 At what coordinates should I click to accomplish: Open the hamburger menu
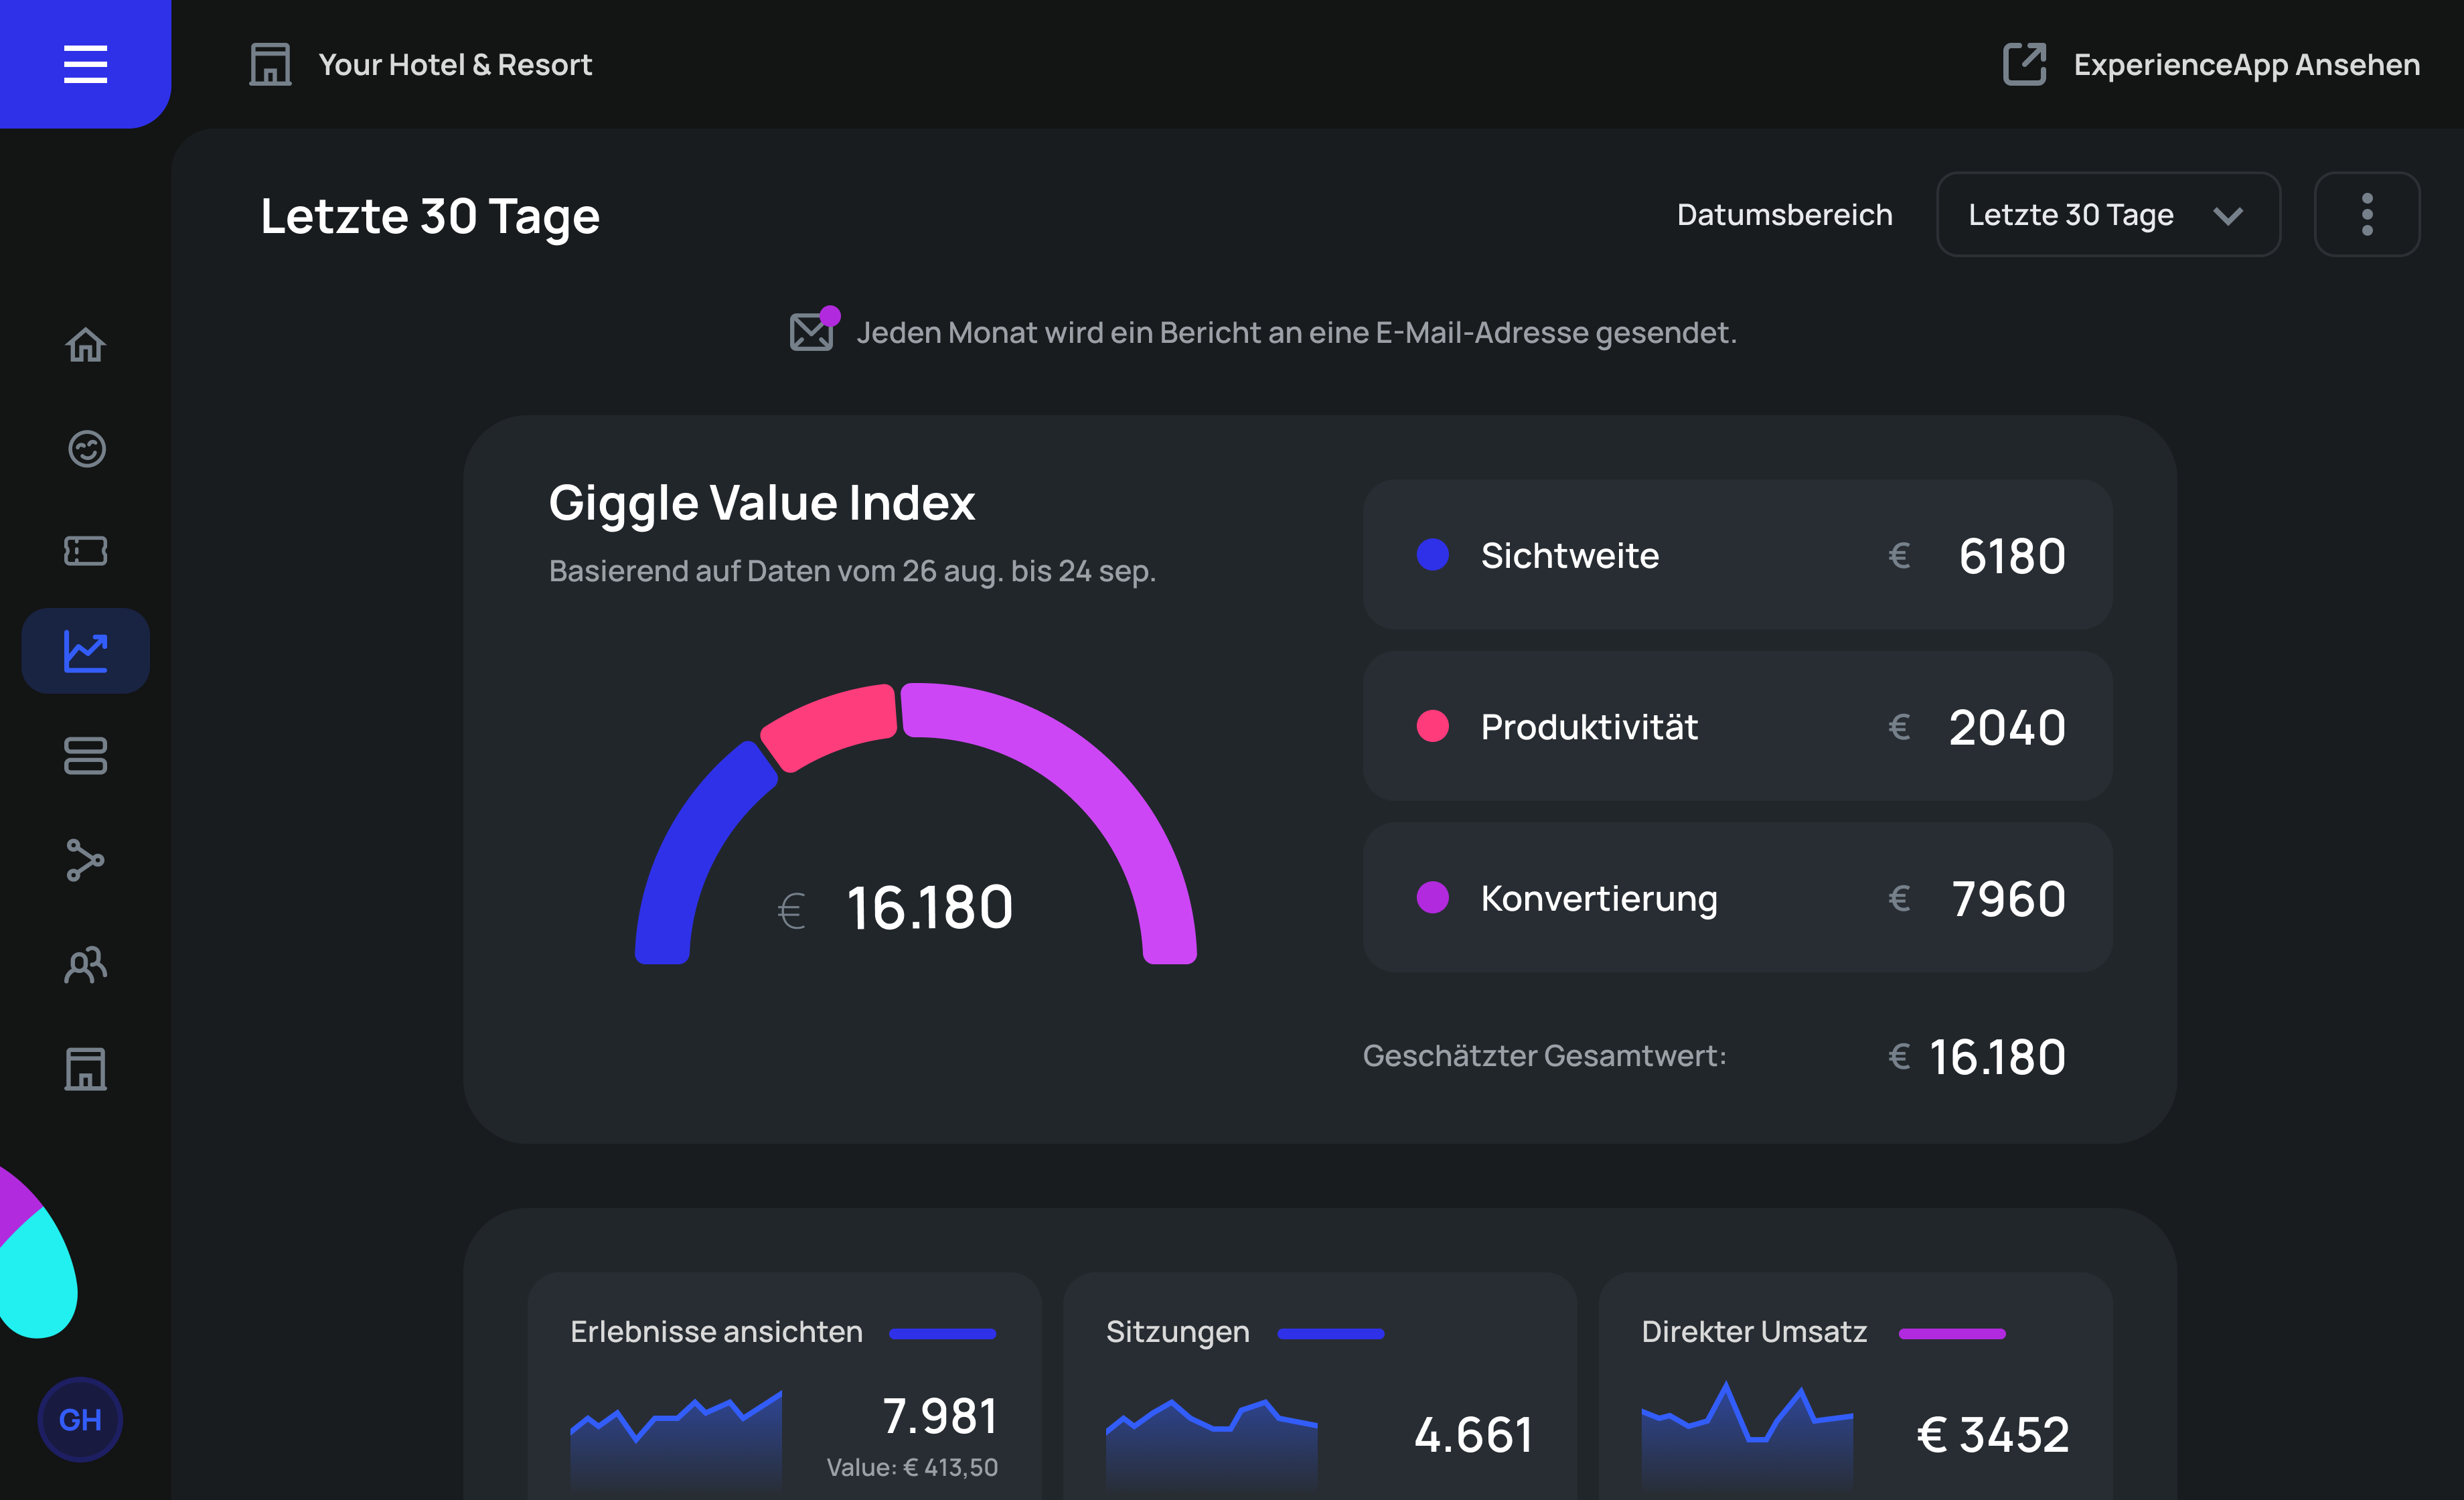(x=85, y=64)
